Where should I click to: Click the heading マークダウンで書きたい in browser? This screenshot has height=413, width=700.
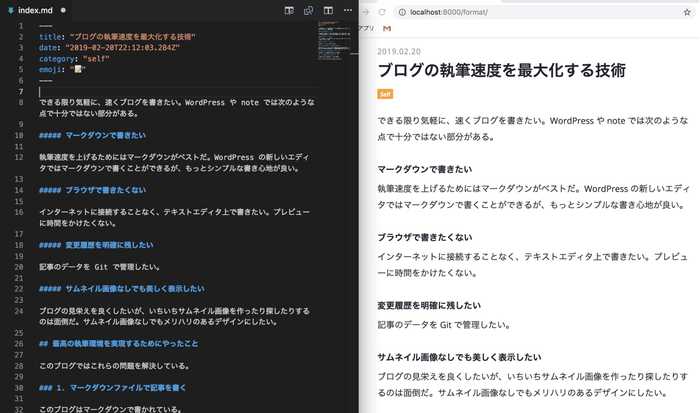pos(425,169)
